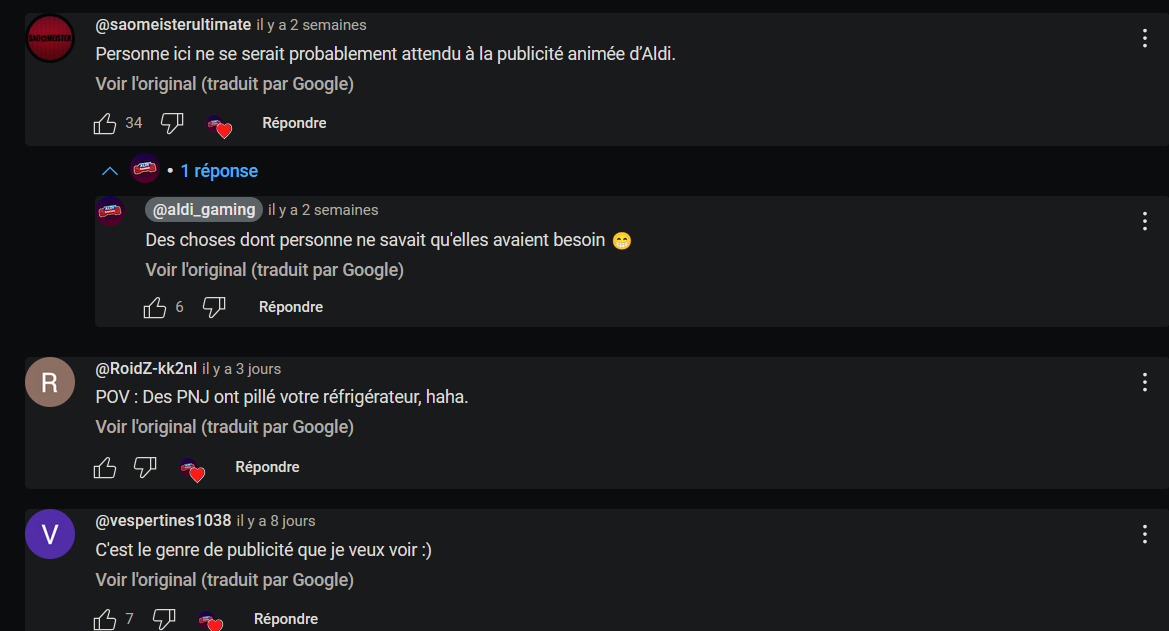This screenshot has height=631, width=1169.
Task: Click Répondre under the POV PNJ comment
Action: pos(268,467)
